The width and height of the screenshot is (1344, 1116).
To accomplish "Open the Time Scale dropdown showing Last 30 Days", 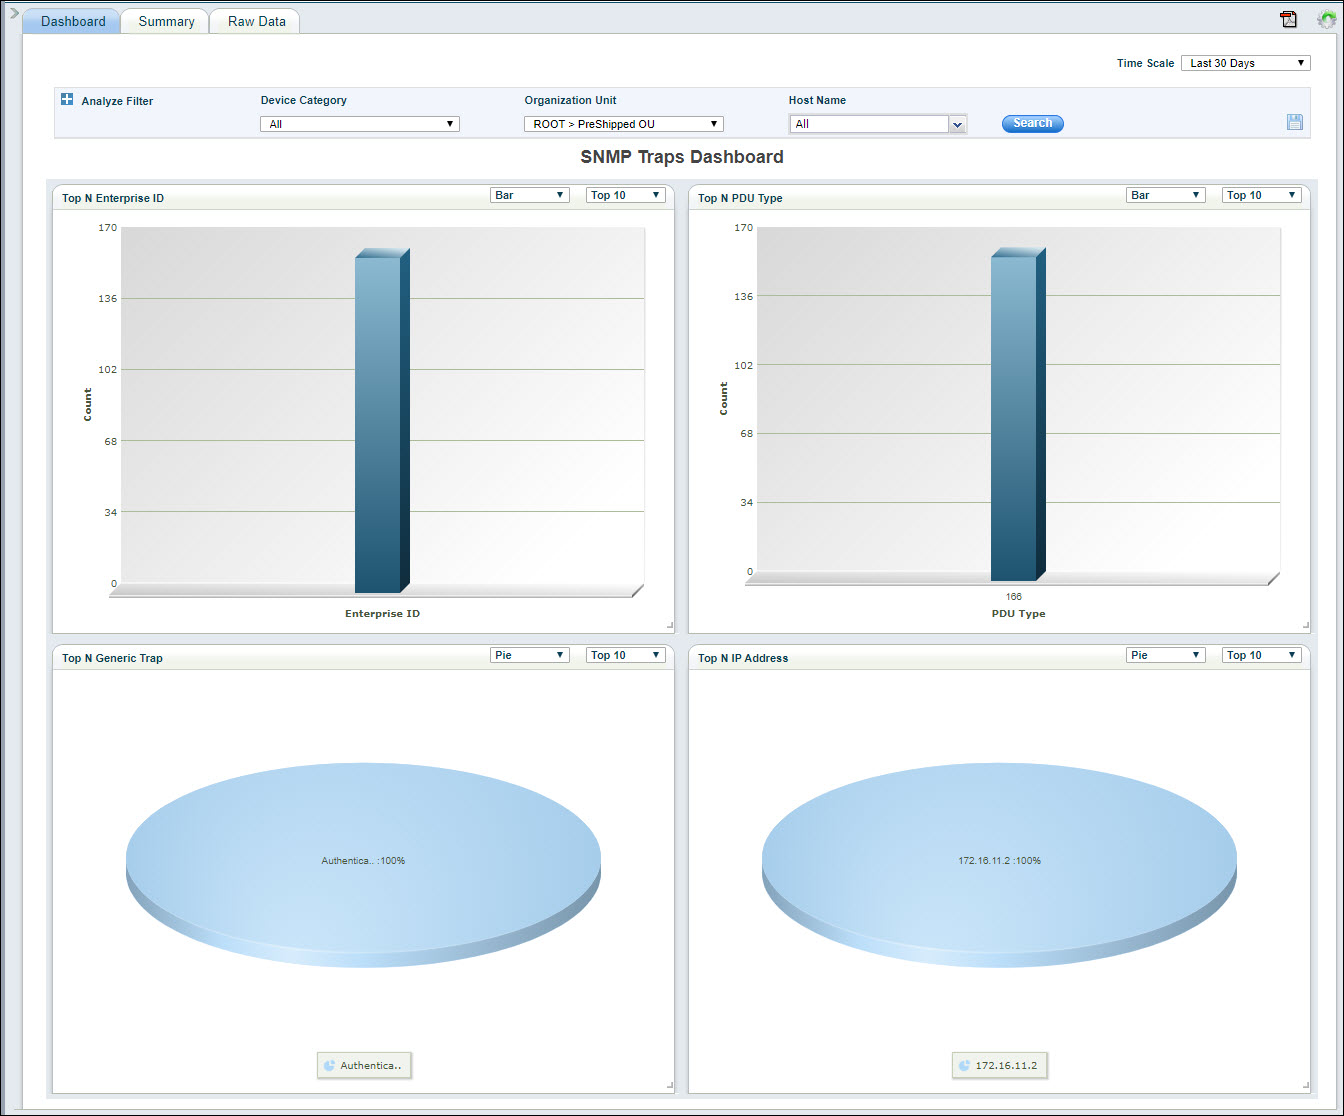I will point(1245,62).
